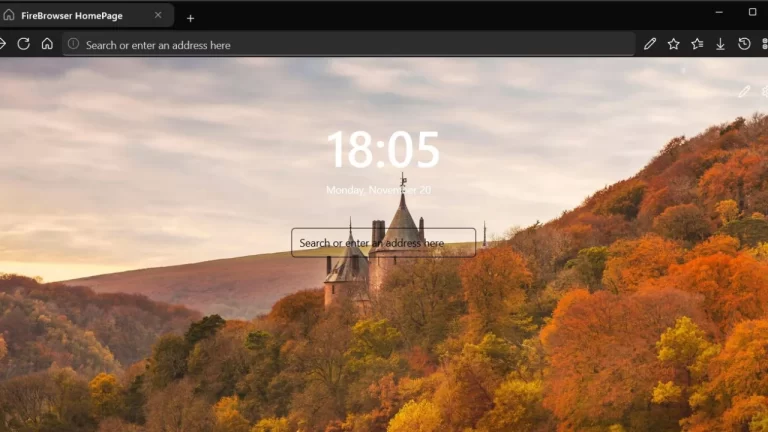Go to the home page icon in toolbar

(x=47, y=44)
